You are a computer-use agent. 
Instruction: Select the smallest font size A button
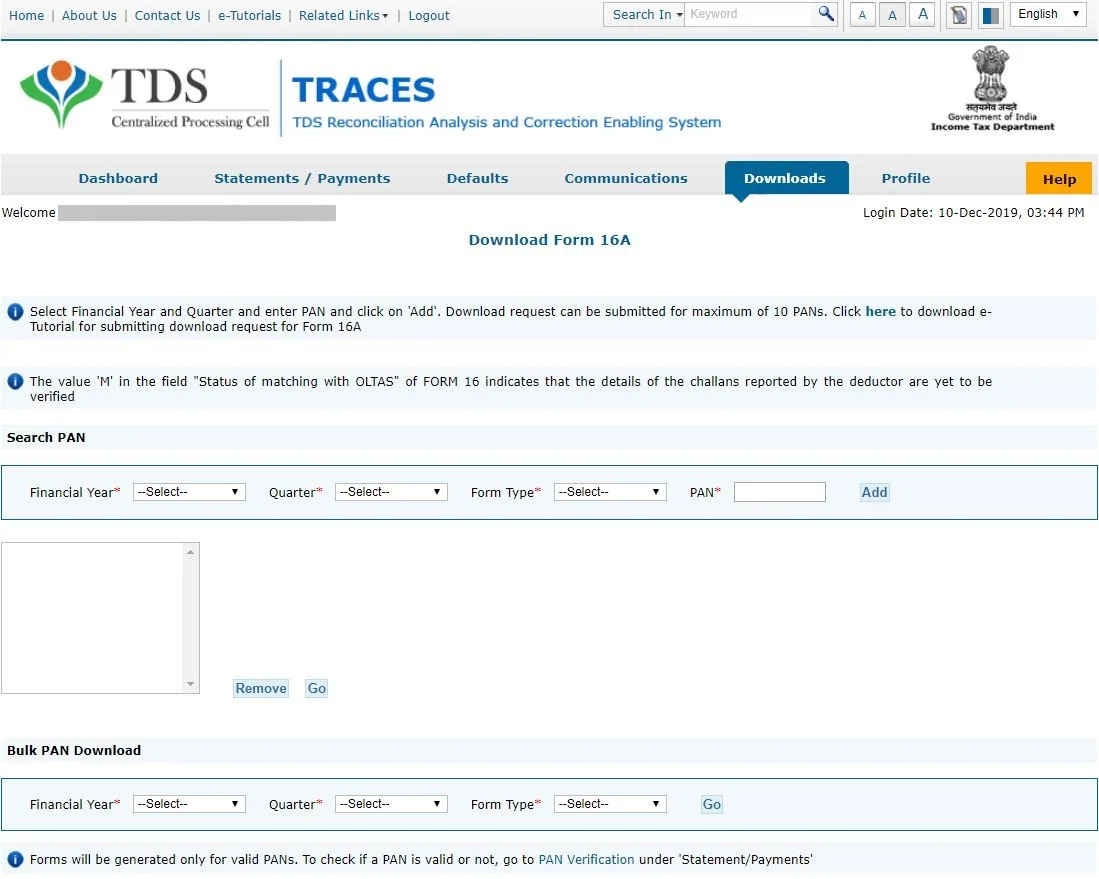[862, 15]
